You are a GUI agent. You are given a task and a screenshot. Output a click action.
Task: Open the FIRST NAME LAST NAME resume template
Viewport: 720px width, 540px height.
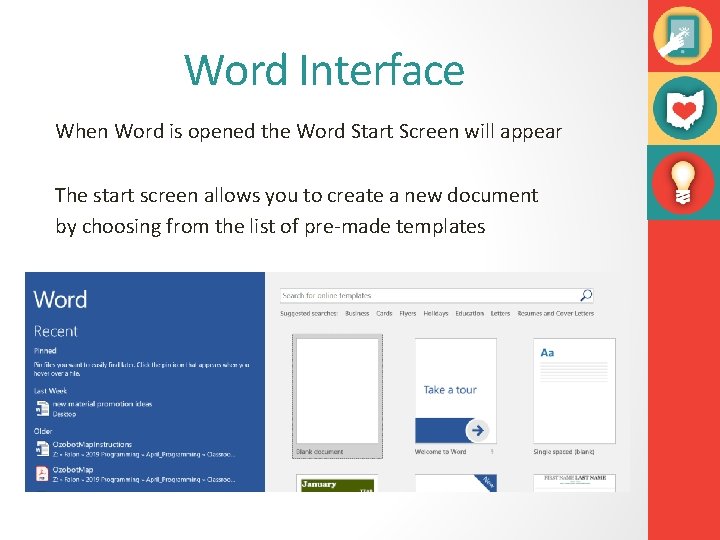tap(574, 483)
